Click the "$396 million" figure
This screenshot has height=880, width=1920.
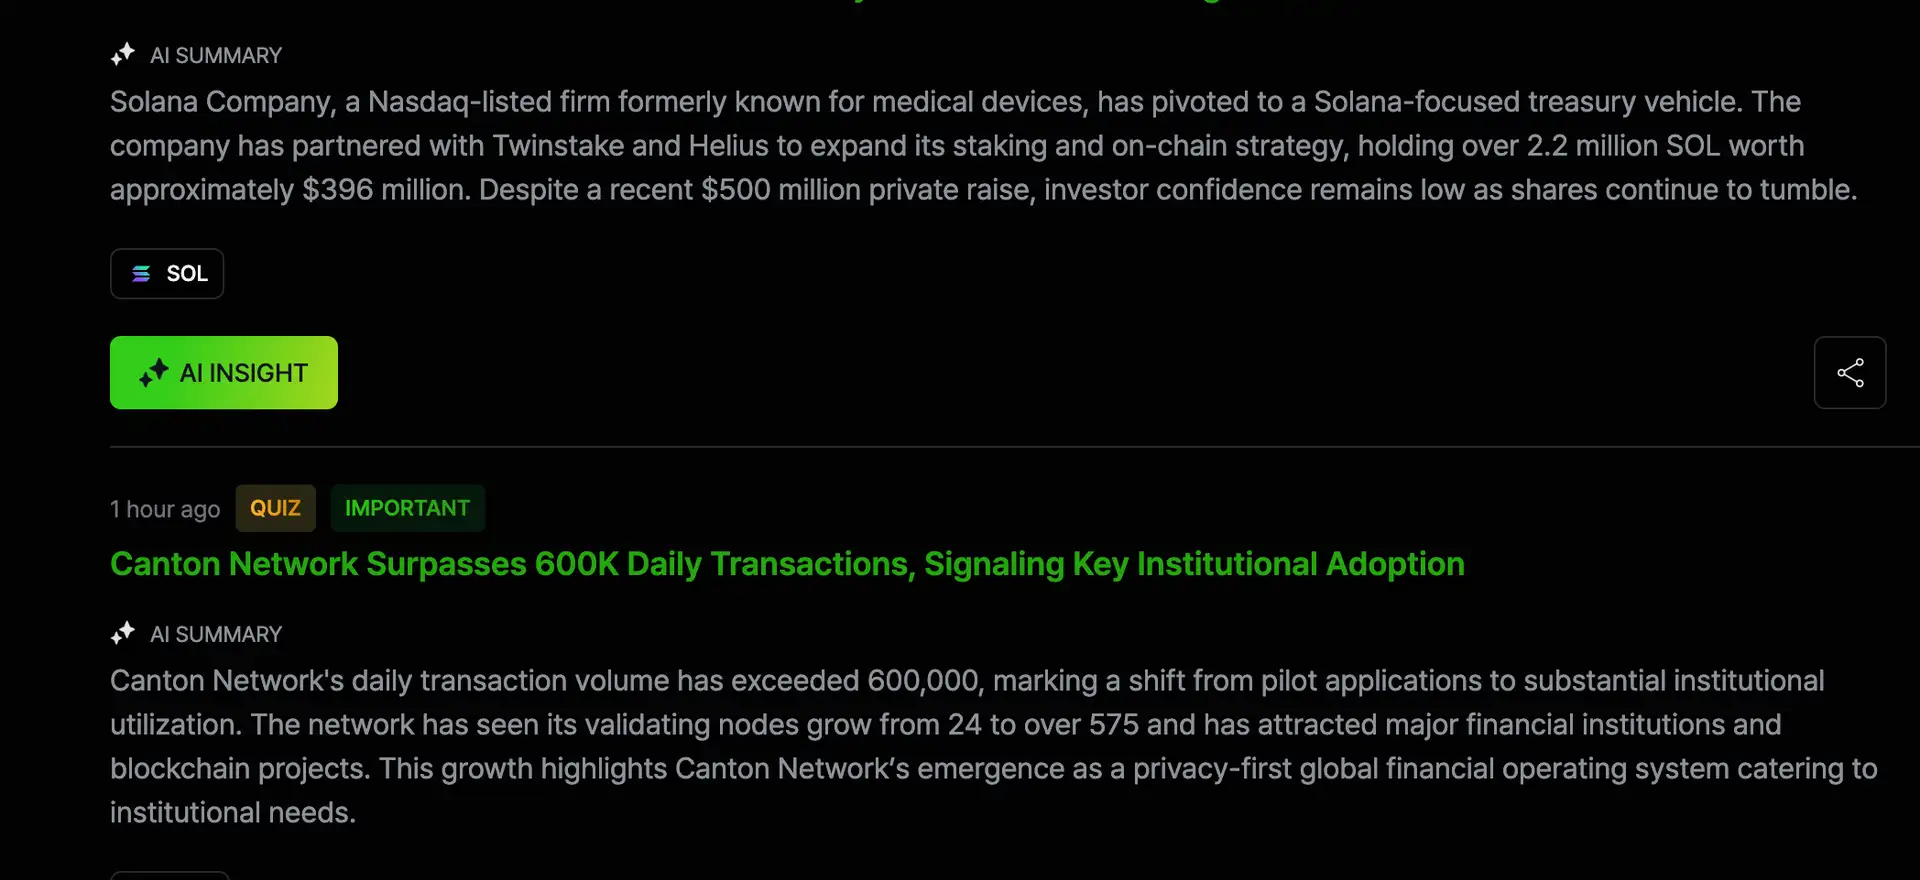coord(386,190)
